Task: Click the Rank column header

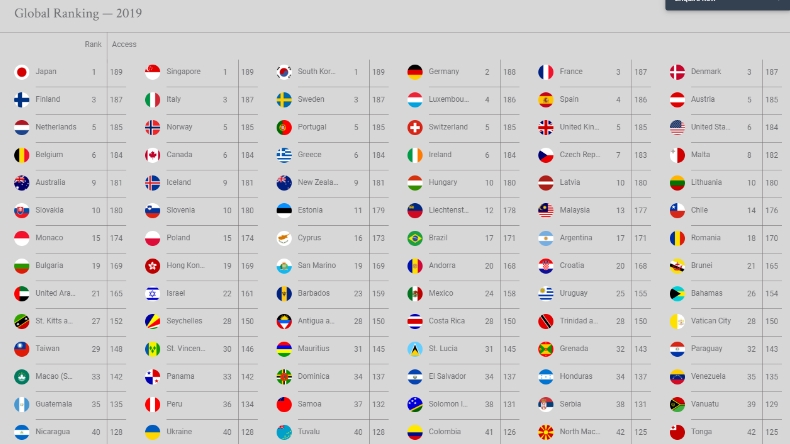Action: coord(92,44)
